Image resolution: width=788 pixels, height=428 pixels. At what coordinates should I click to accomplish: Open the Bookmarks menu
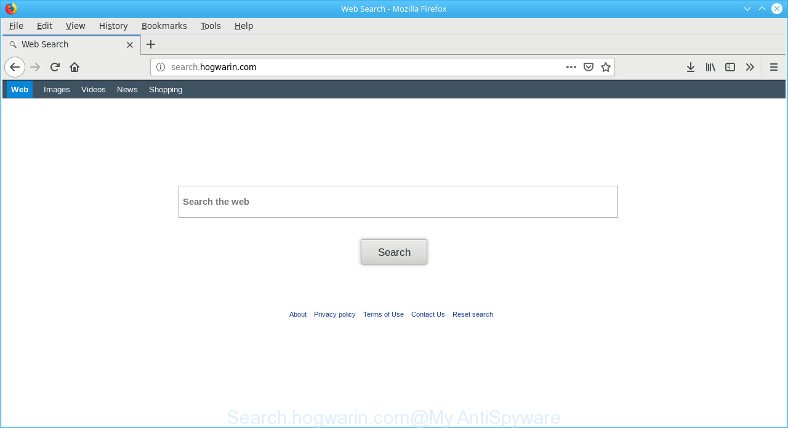[x=164, y=26]
